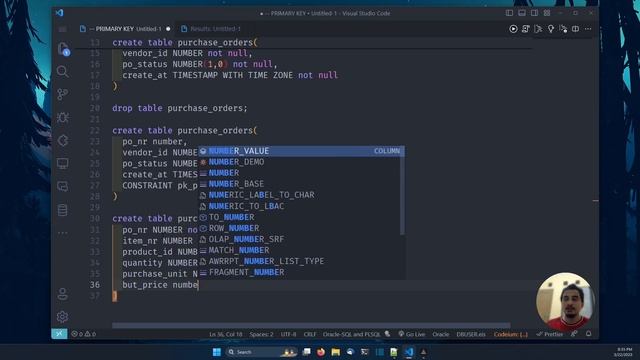Click the run-with-dot icon beside the lightbulb
The height and width of the screenshot is (360, 640).
point(563,29)
